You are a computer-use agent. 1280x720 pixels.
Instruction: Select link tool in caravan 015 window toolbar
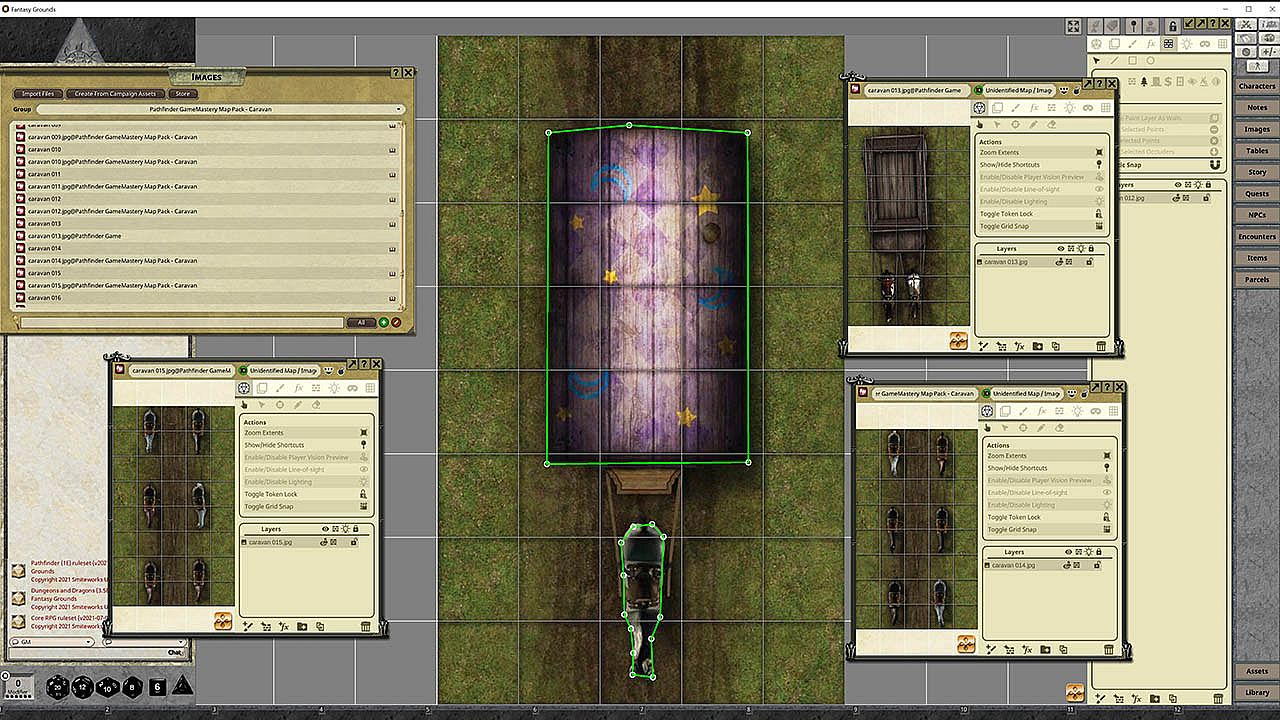(352, 388)
